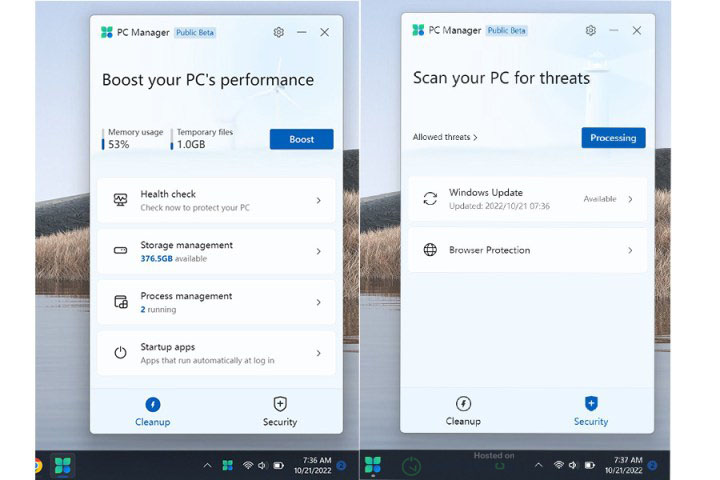Image resolution: width=720 pixels, height=480 pixels.
Task: Switch to Security tab in the Boost window
Action: tap(280, 410)
